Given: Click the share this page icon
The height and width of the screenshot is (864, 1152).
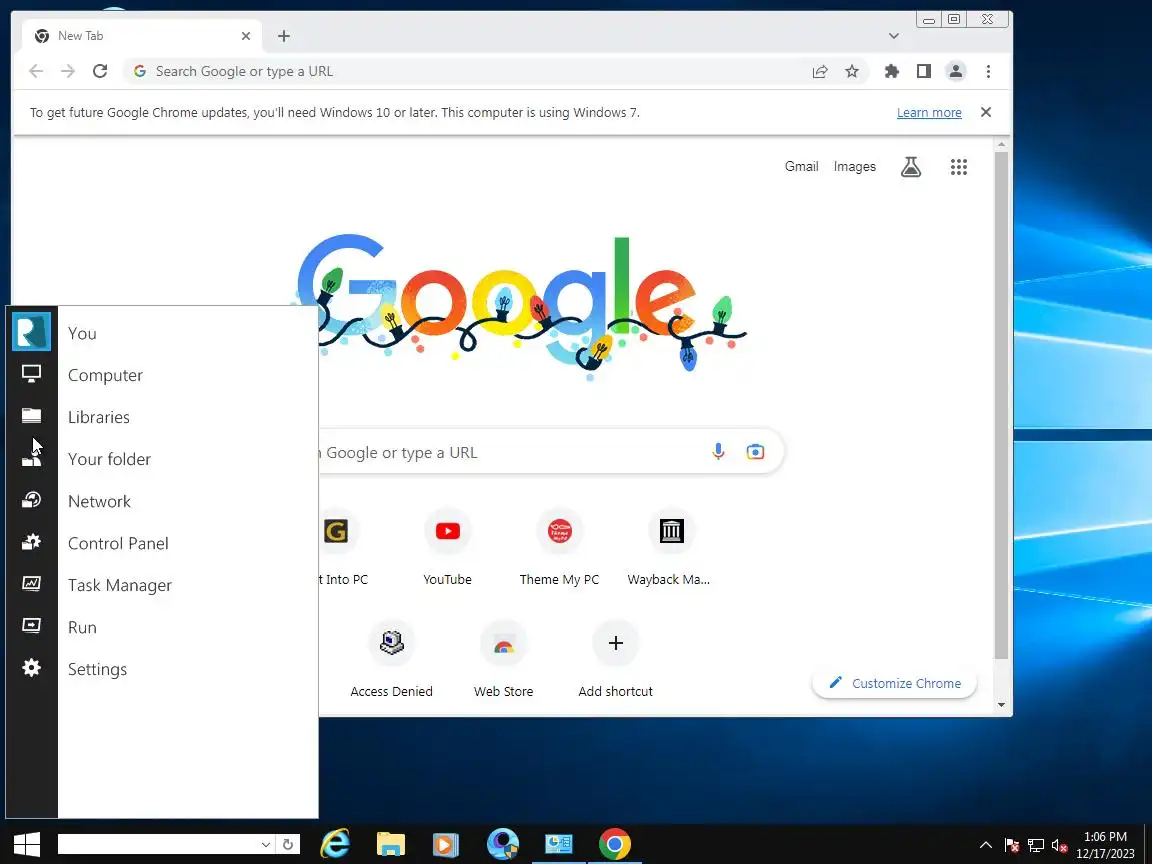Looking at the screenshot, I should [x=820, y=71].
